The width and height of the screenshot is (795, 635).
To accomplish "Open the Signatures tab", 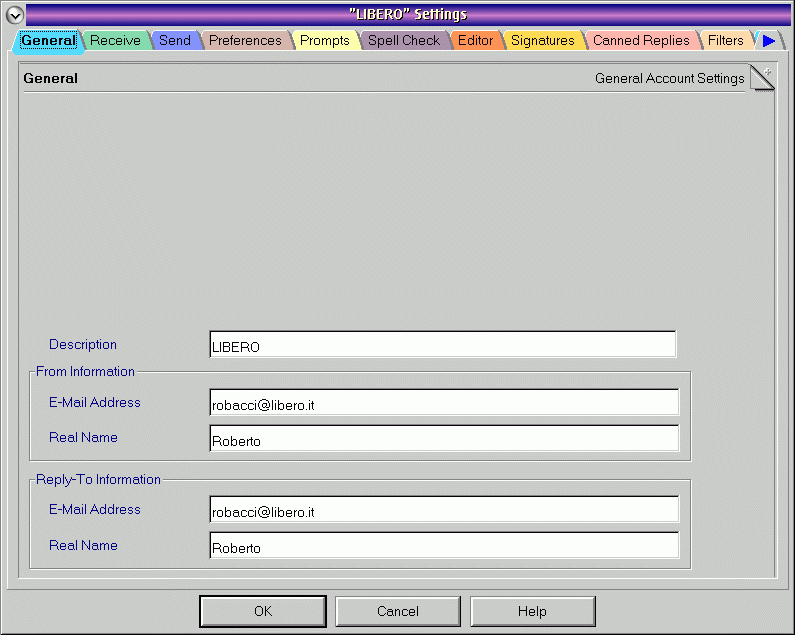I will (543, 41).
